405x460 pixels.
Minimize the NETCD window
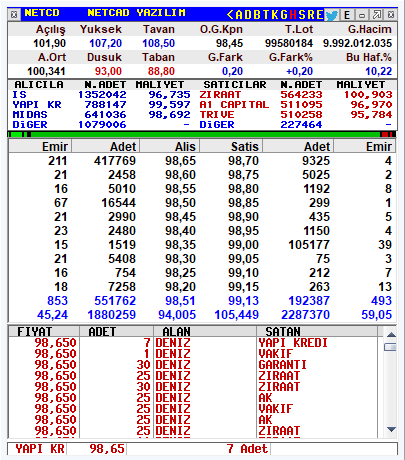pos(362,15)
